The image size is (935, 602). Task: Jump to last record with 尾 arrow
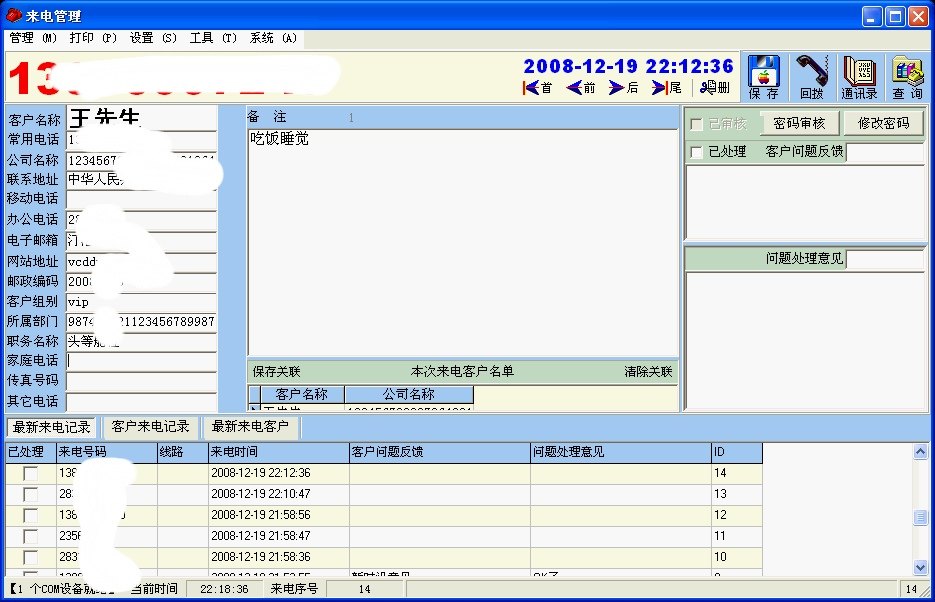click(667, 88)
